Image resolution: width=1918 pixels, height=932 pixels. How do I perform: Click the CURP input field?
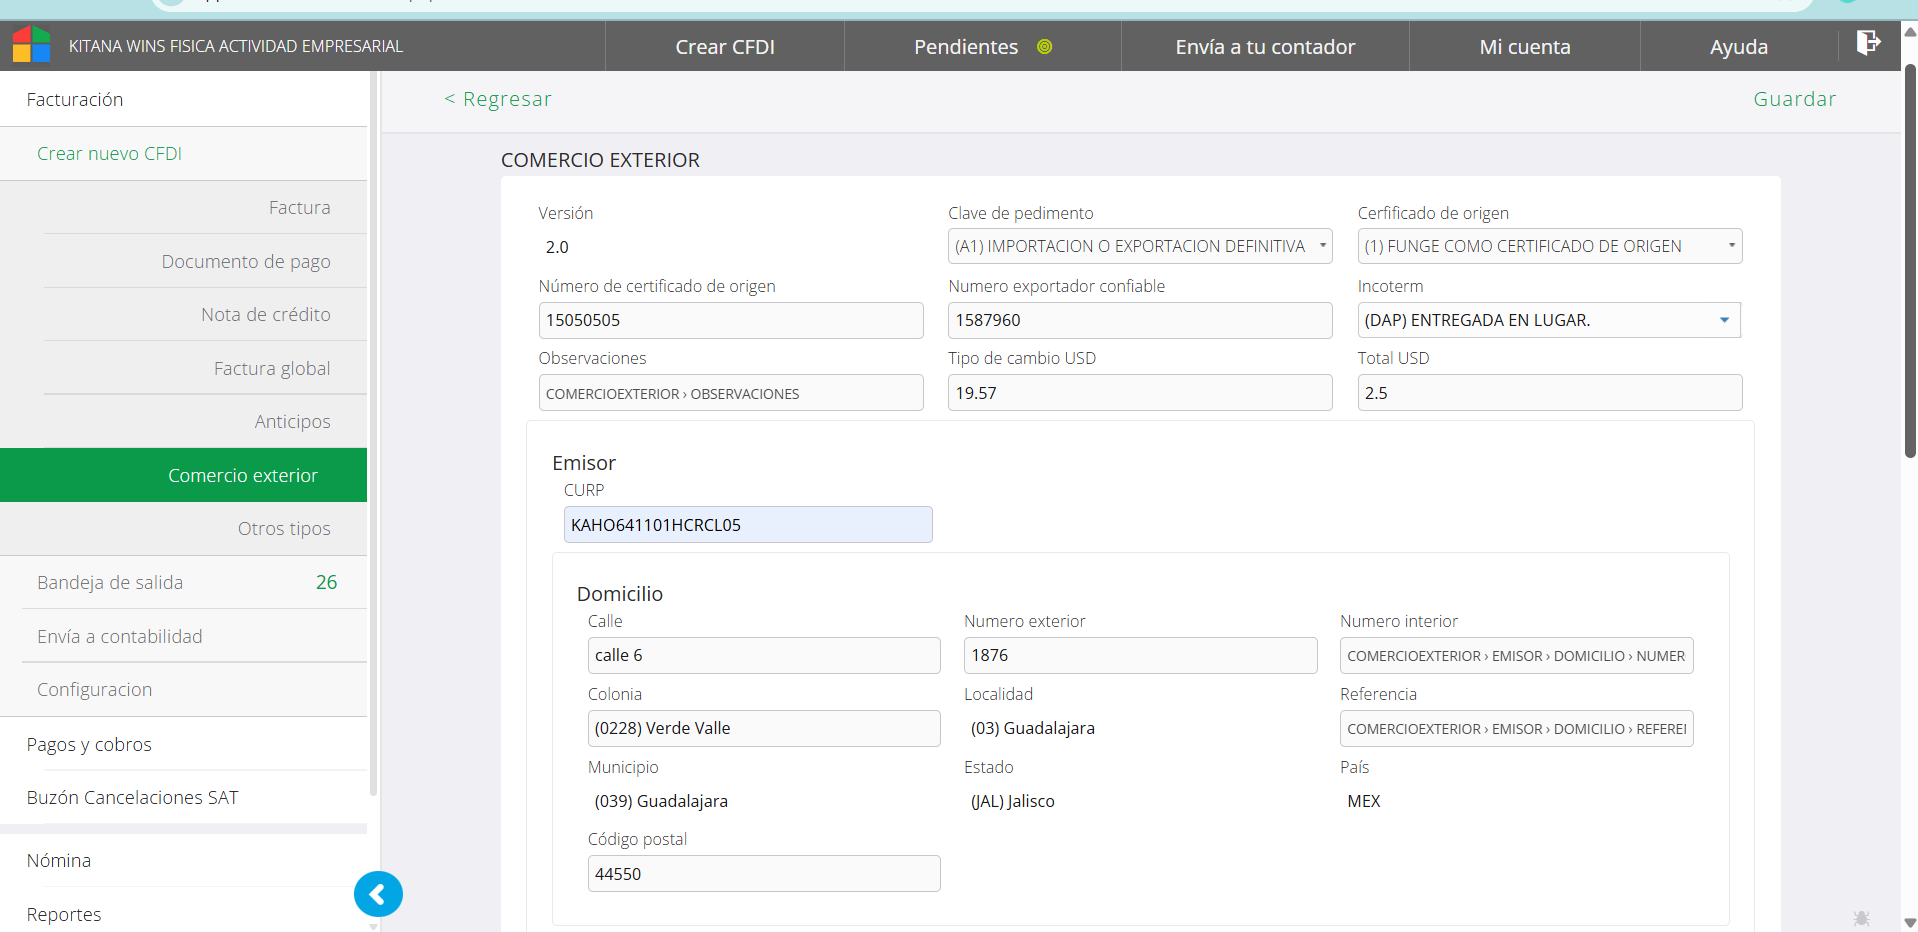click(747, 525)
